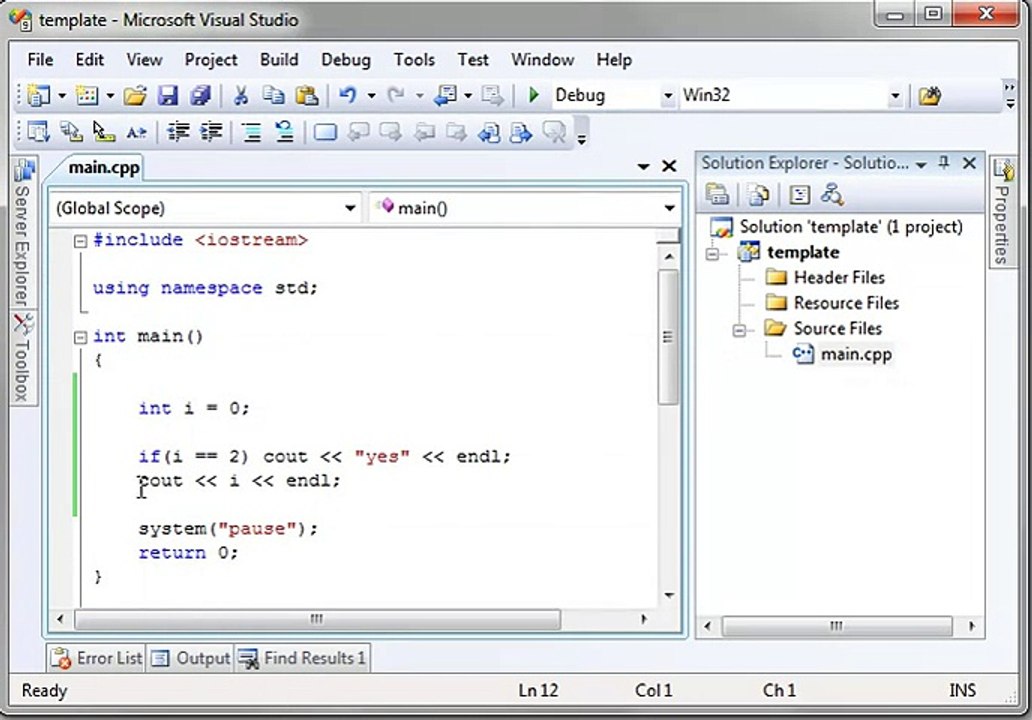Image resolution: width=1032 pixels, height=720 pixels.
Task: Pin the Solution Explorer auto-hide pushpin
Action: click(944, 163)
